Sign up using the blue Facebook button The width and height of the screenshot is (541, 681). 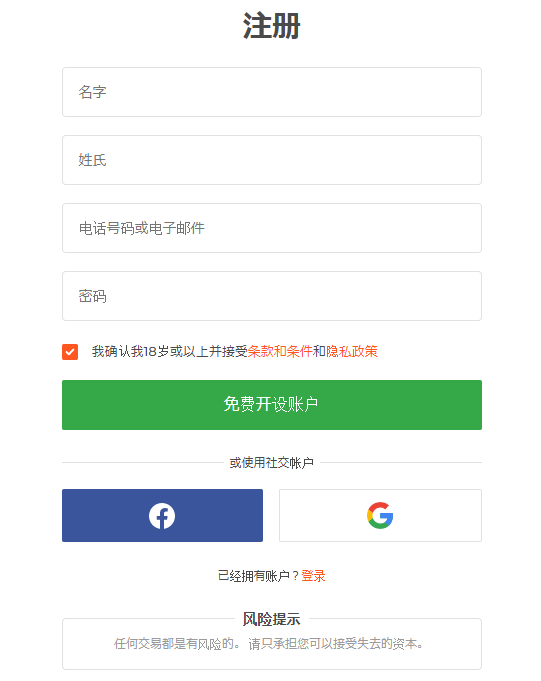pos(162,516)
